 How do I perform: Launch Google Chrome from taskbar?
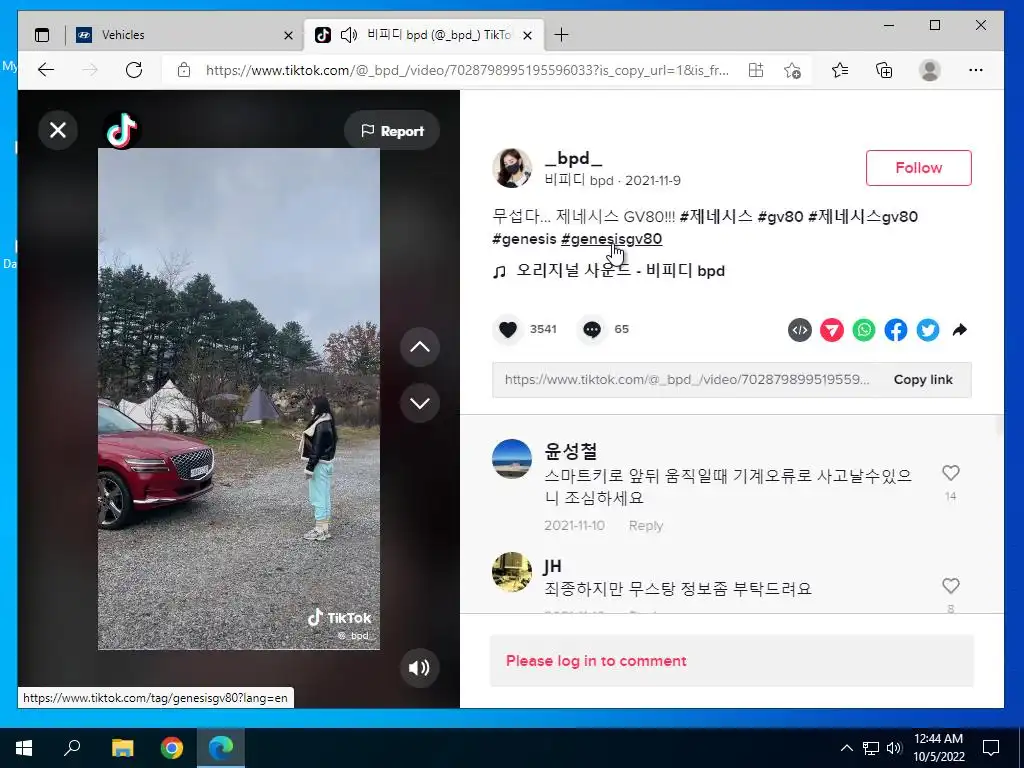pos(172,748)
